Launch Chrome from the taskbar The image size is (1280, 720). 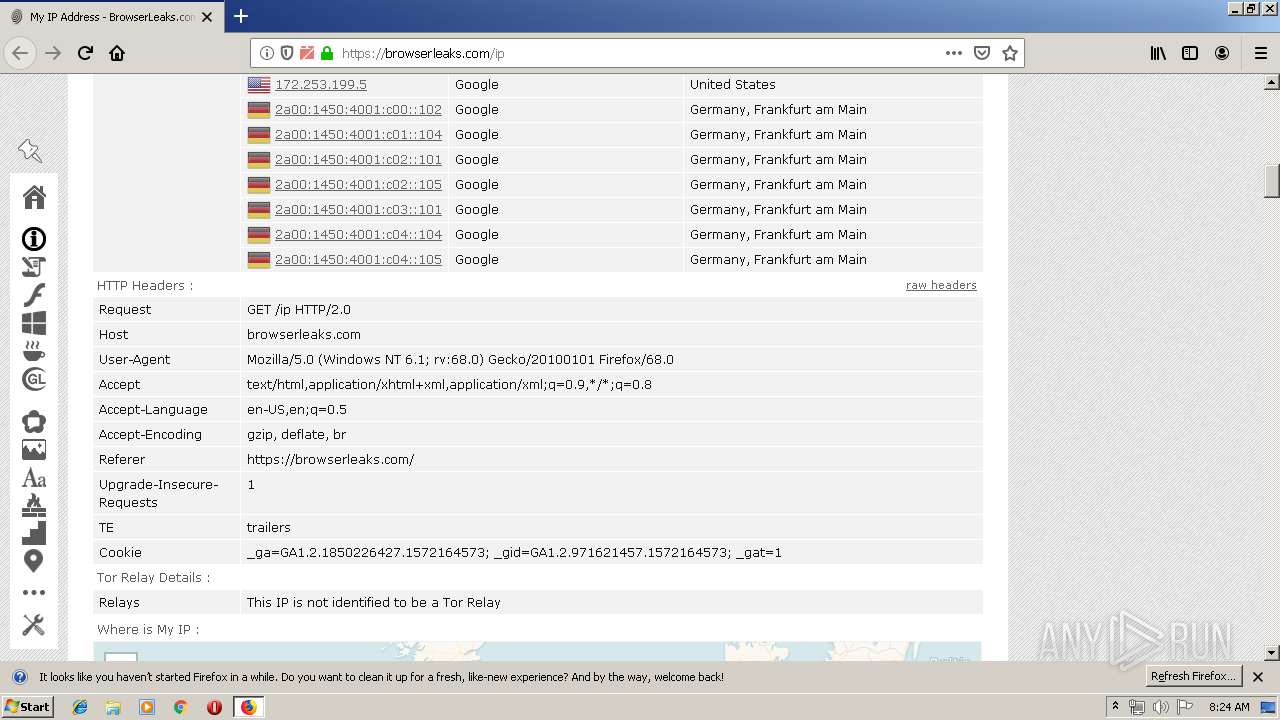[x=180, y=707]
